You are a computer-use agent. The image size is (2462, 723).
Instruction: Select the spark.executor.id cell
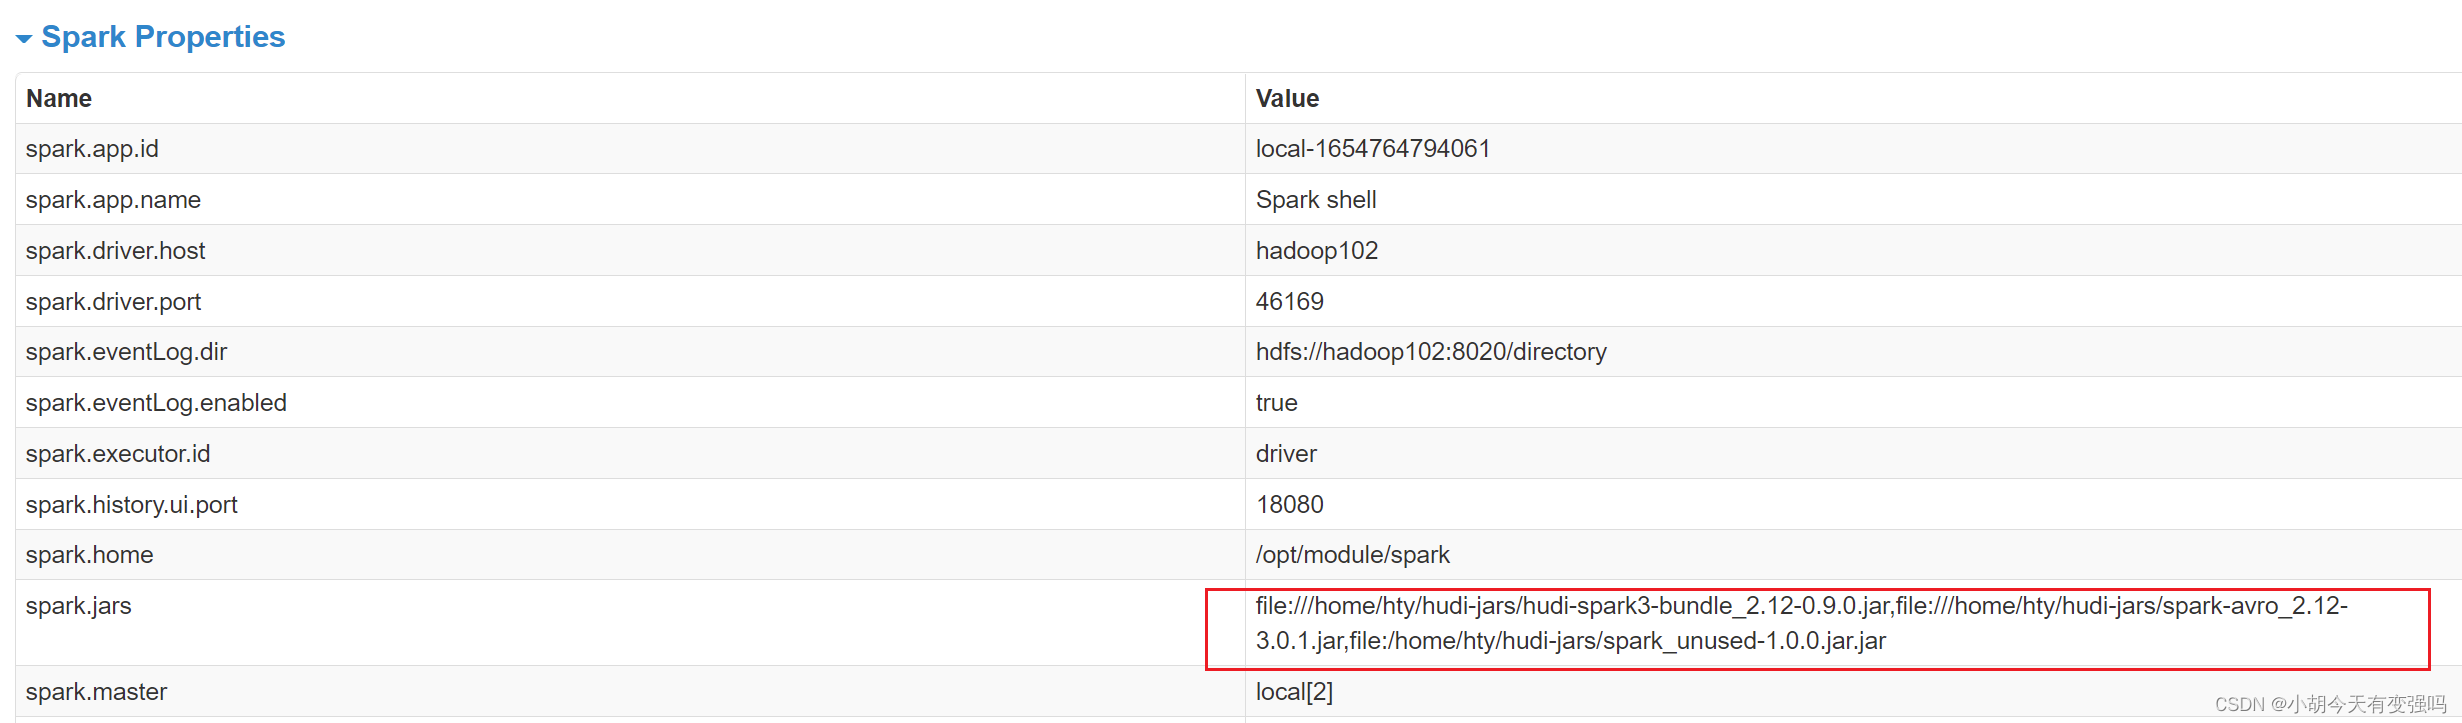coord(630,454)
